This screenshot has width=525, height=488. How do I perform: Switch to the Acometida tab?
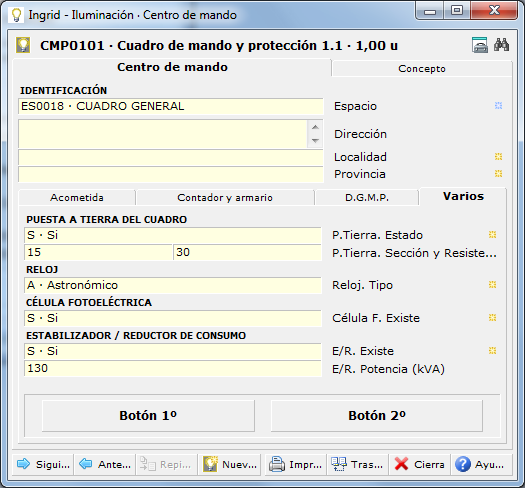(77, 198)
